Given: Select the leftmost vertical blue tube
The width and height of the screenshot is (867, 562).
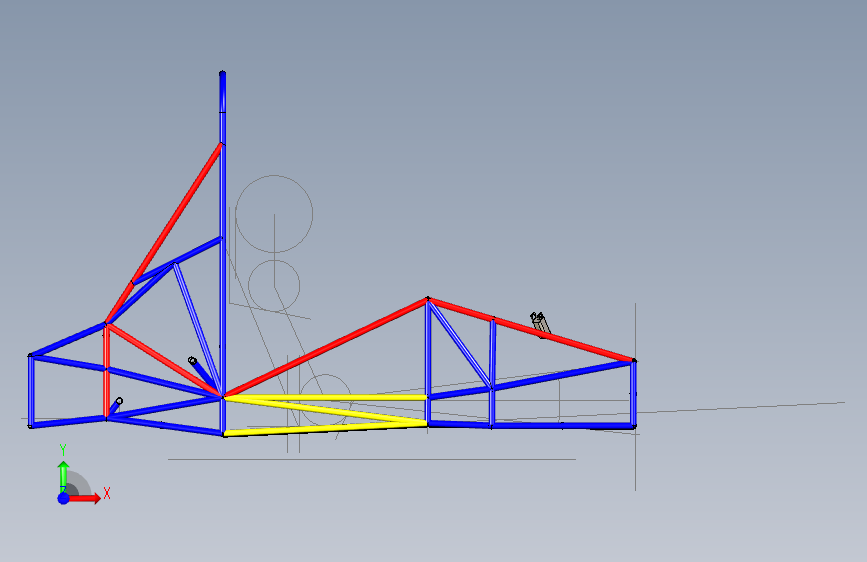Looking at the screenshot, I should [x=31, y=391].
